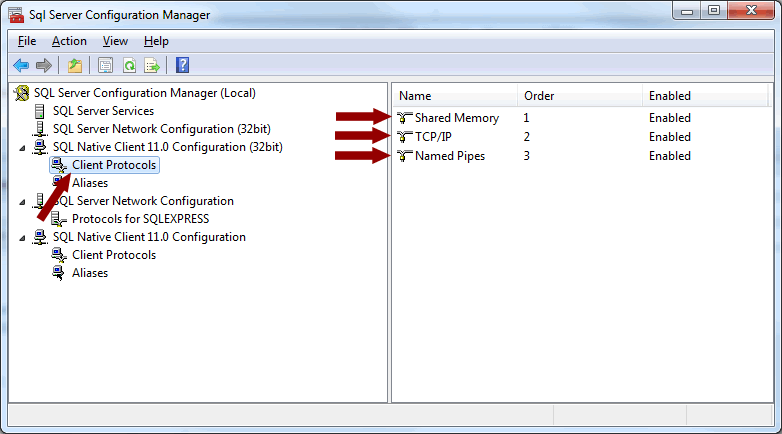Image resolution: width=782 pixels, height=434 pixels.
Task: Maximize the Configuration Manager window
Action: pyautogui.click(x=714, y=11)
